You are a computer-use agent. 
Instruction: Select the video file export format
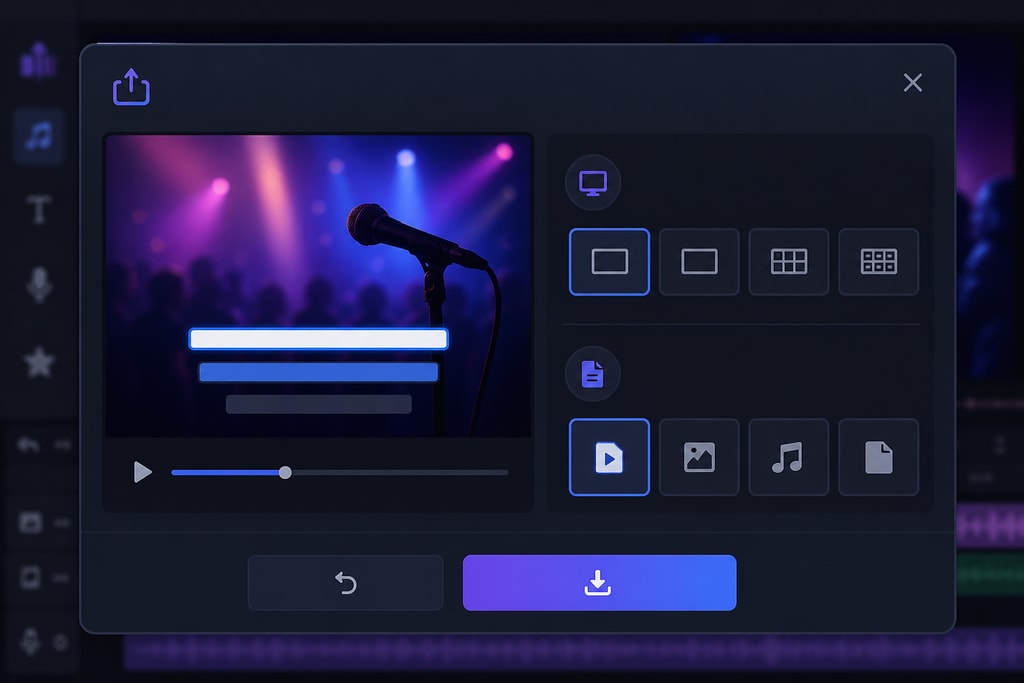pyautogui.click(x=609, y=457)
